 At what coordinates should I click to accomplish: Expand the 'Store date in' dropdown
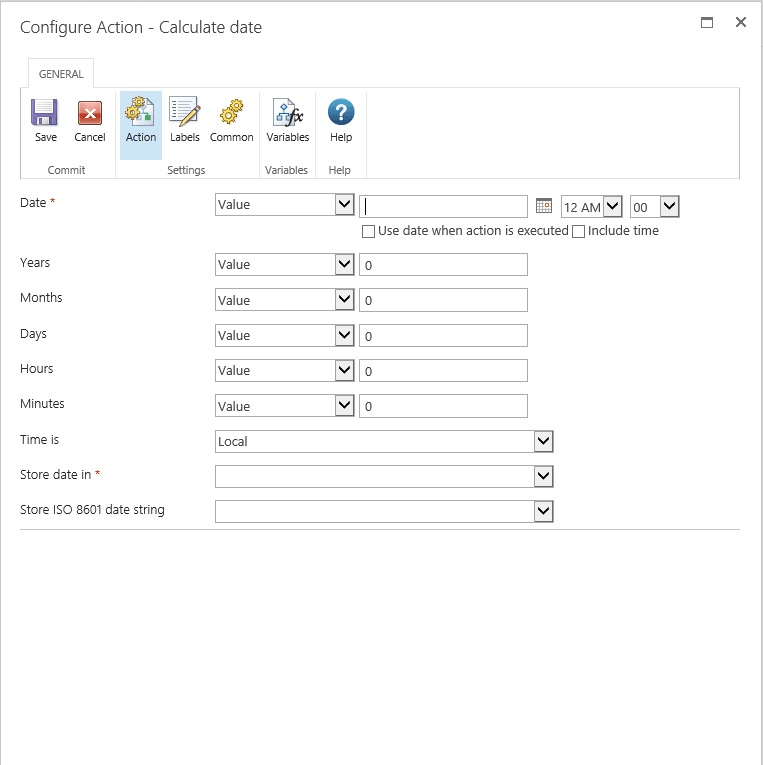click(543, 477)
